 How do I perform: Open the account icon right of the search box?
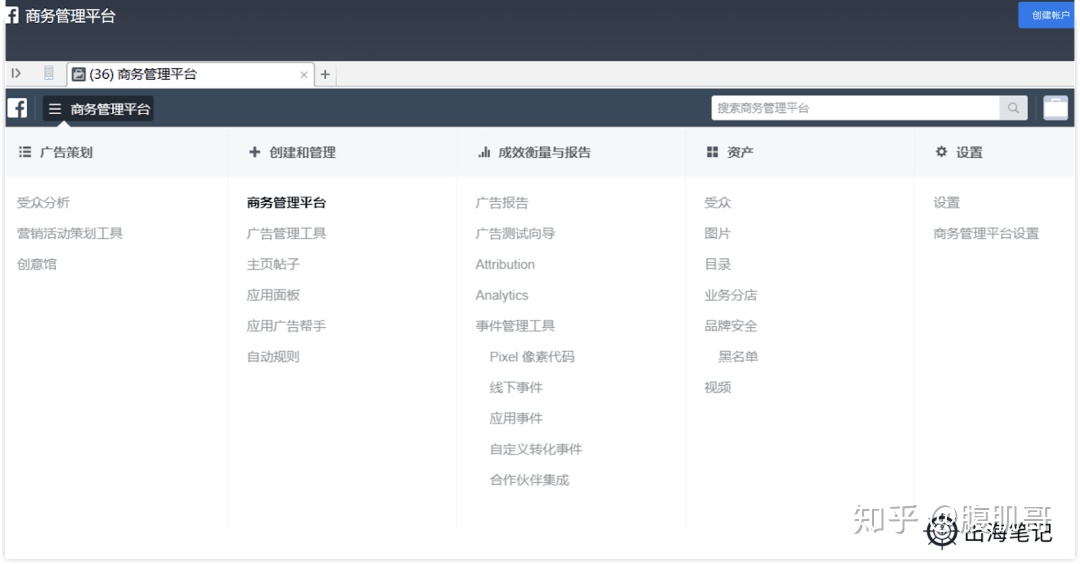click(1055, 108)
